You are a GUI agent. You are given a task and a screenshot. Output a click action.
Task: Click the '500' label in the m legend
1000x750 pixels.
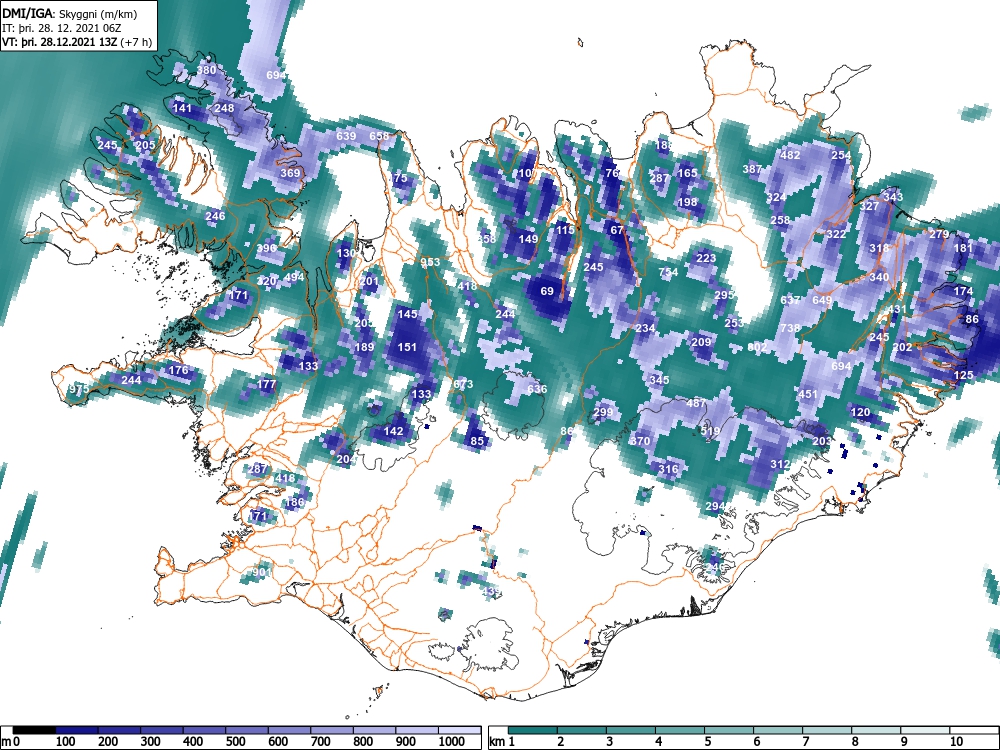coord(235,741)
